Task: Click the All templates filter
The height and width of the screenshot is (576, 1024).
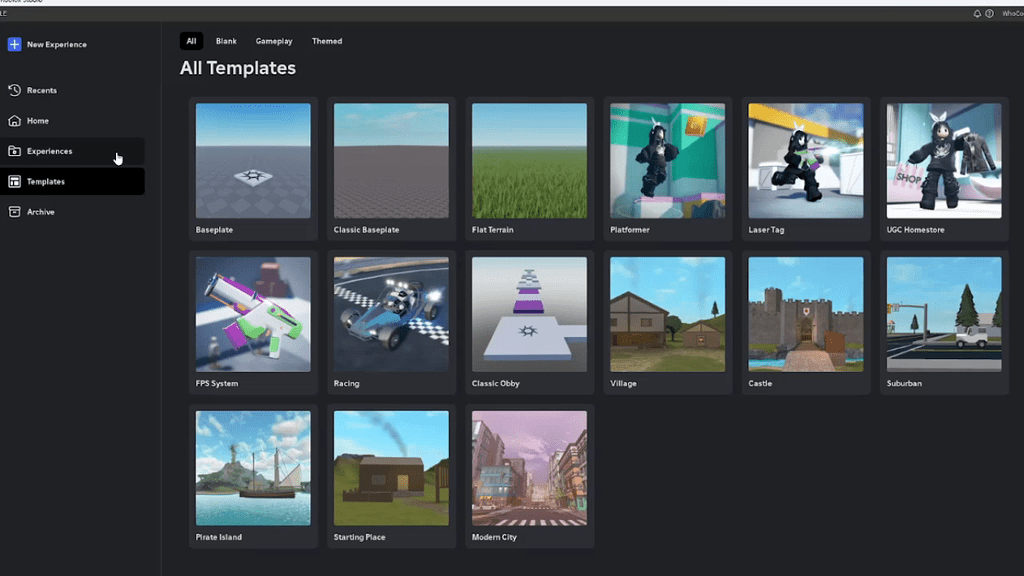Action: [191, 41]
